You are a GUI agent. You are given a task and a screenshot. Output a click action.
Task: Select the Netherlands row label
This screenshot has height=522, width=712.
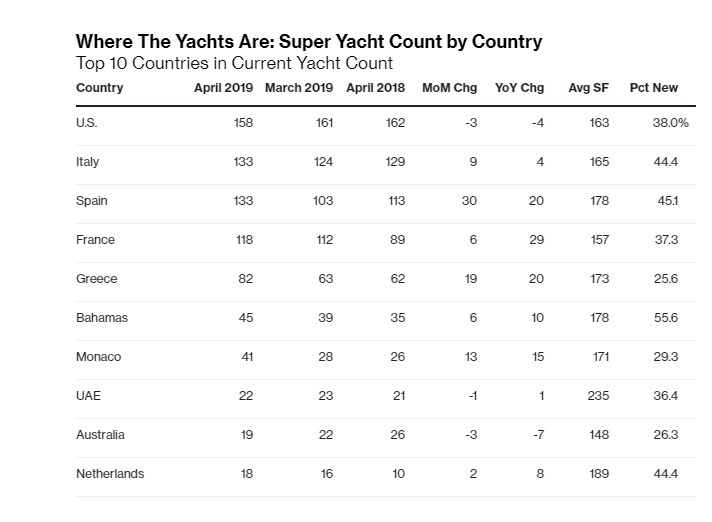110,474
